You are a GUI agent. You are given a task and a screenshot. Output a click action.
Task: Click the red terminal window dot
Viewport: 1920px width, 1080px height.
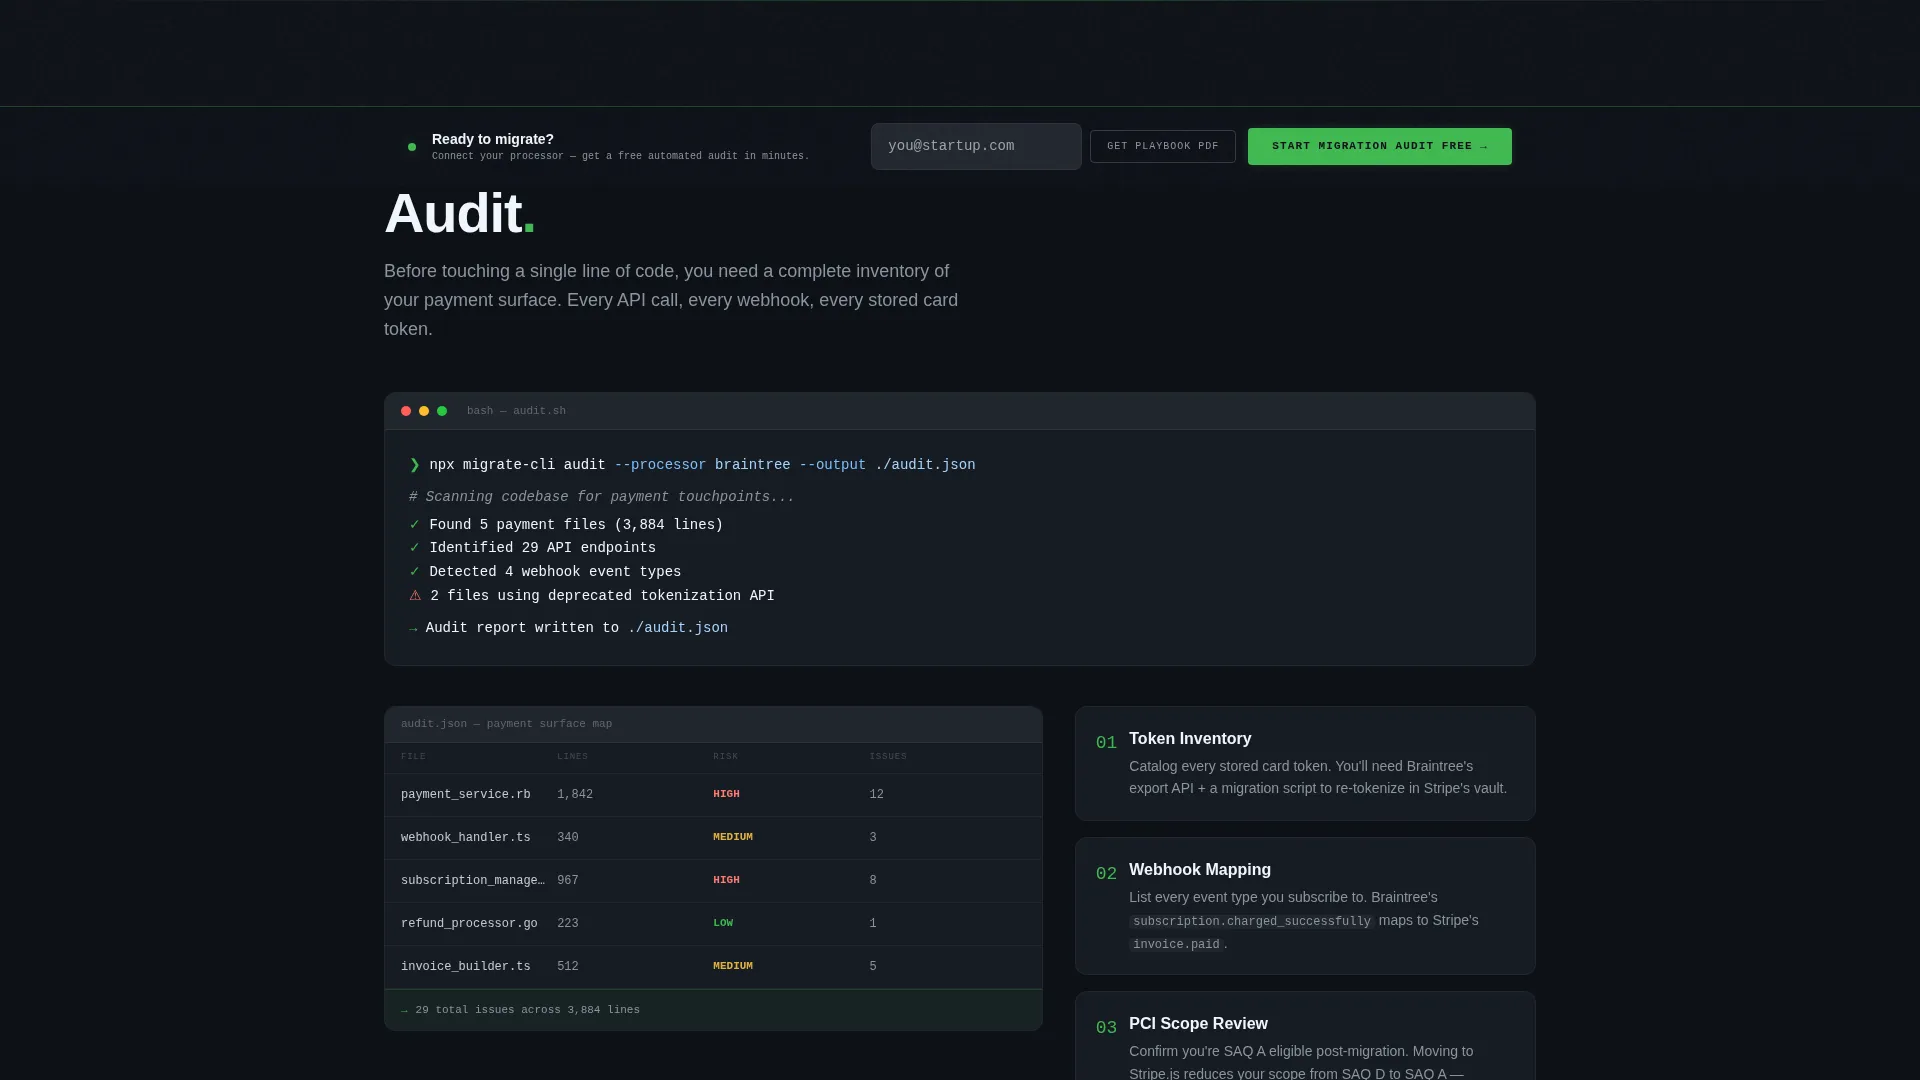click(406, 411)
